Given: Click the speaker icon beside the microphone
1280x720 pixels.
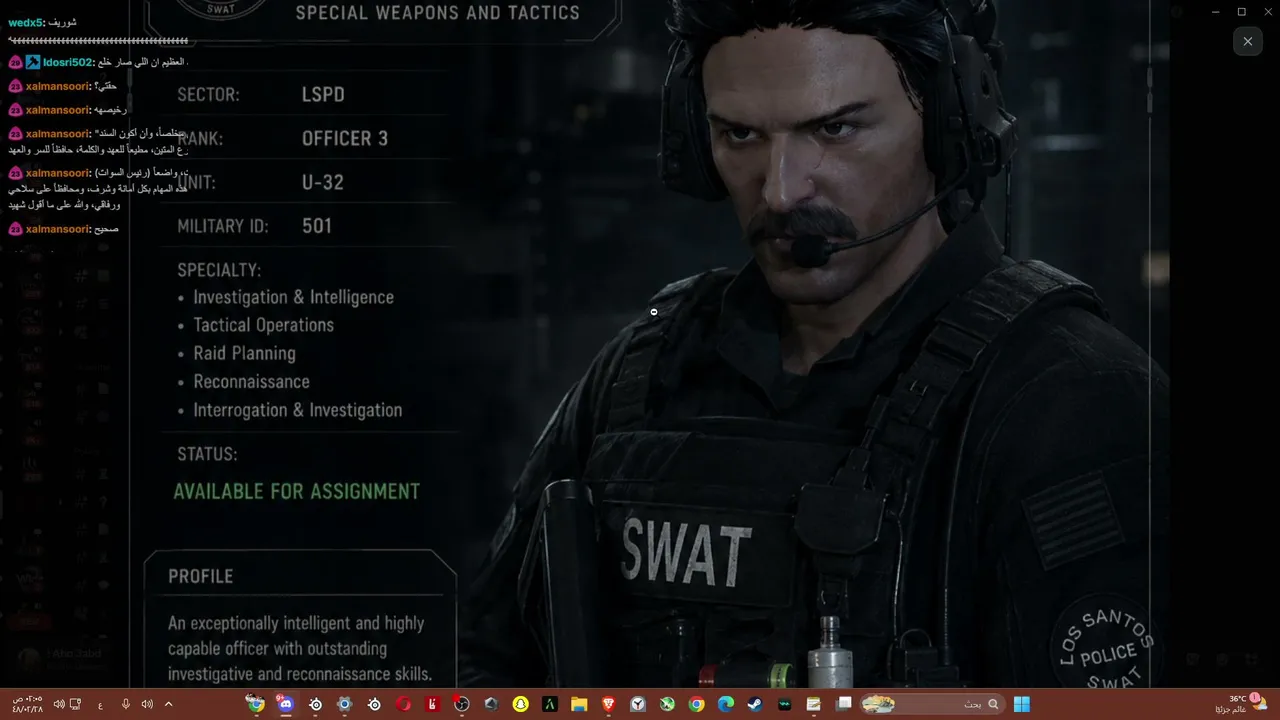Looking at the screenshot, I should pos(147,704).
